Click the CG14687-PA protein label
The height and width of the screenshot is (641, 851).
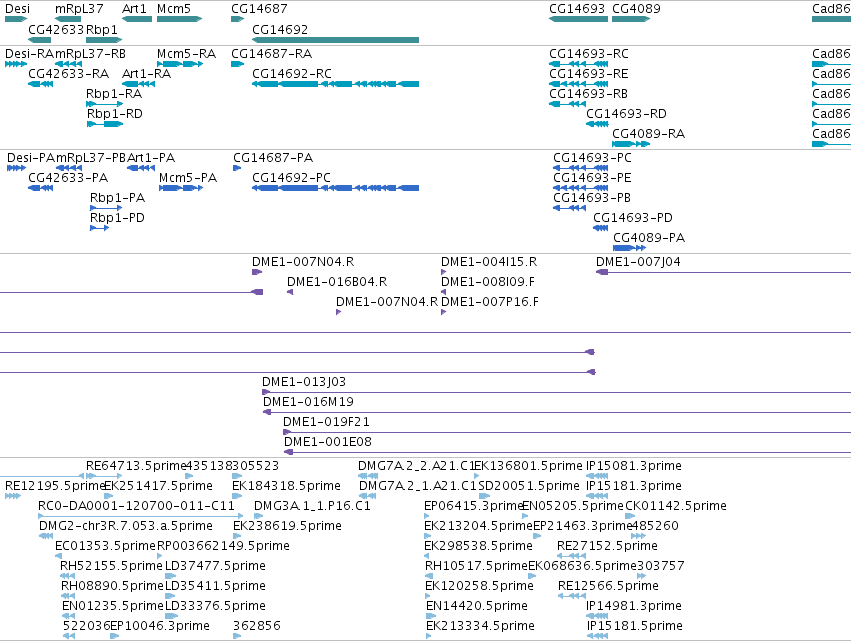click(273, 158)
